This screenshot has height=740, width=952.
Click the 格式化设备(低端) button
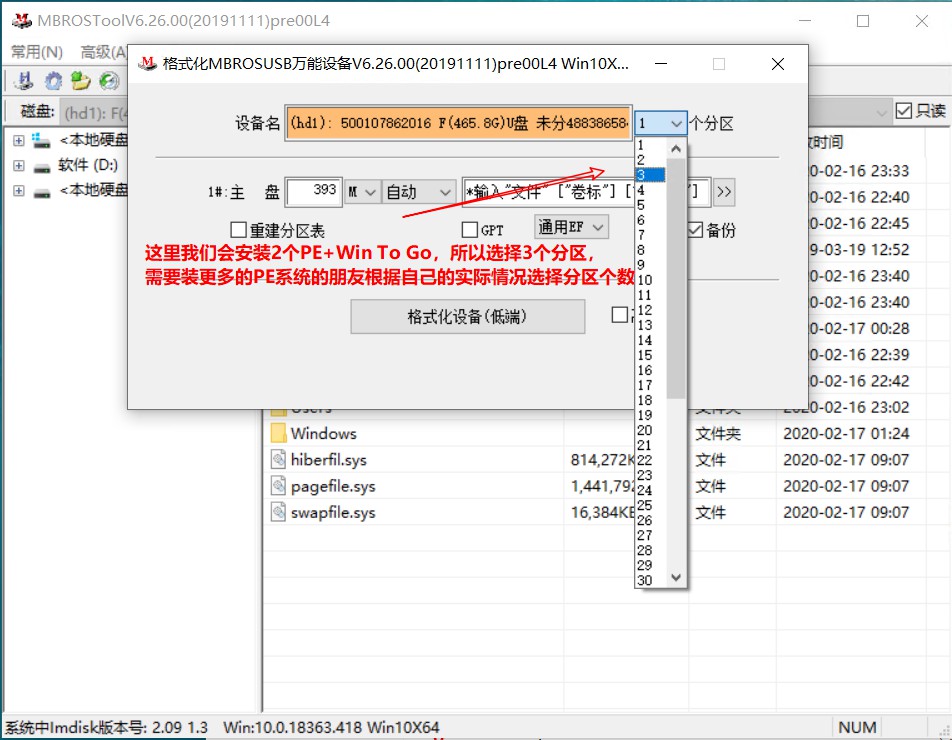click(467, 316)
